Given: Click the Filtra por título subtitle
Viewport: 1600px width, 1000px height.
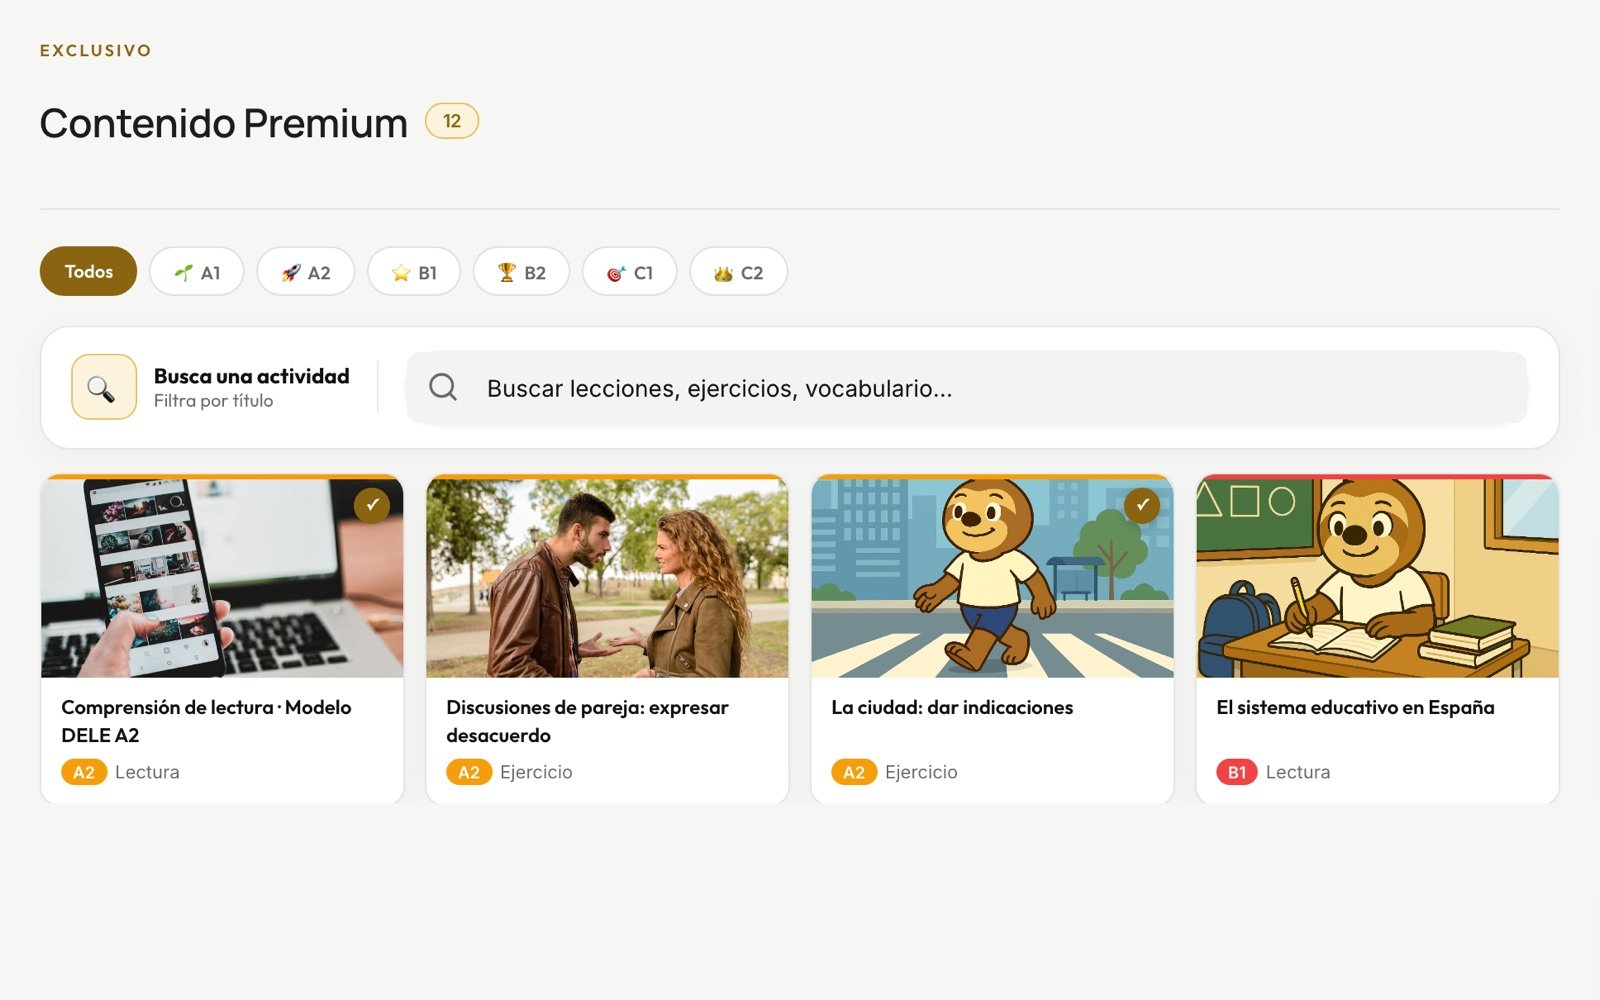Looking at the screenshot, I should [213, 401].
